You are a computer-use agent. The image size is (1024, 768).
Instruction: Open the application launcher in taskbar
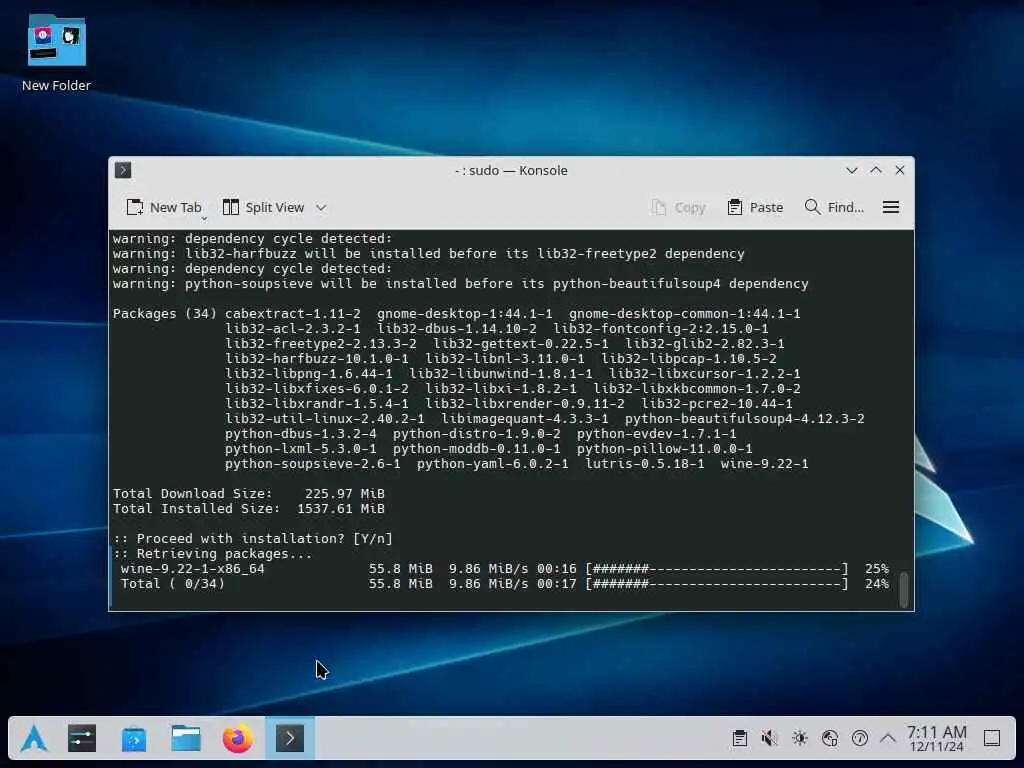tap(33, 739)
